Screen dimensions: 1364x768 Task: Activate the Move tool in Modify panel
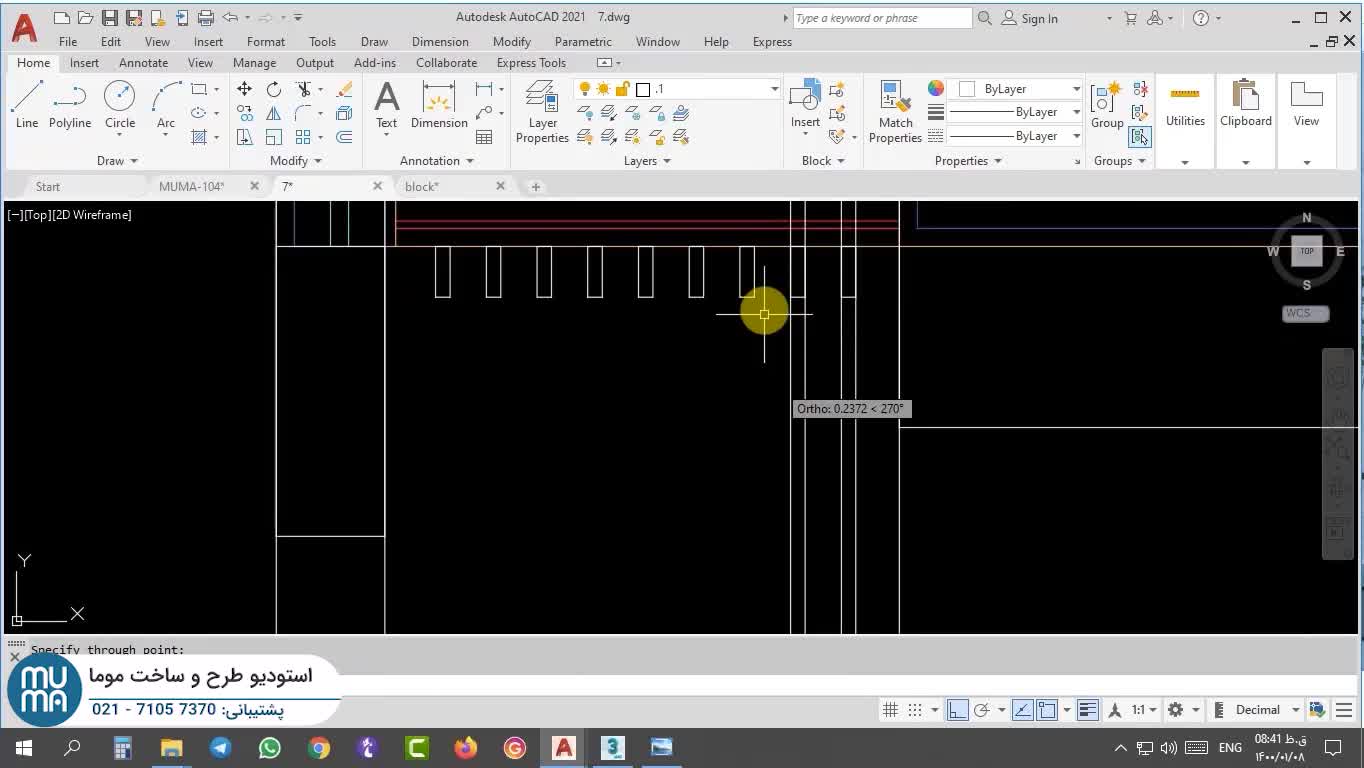pos(244,89)
